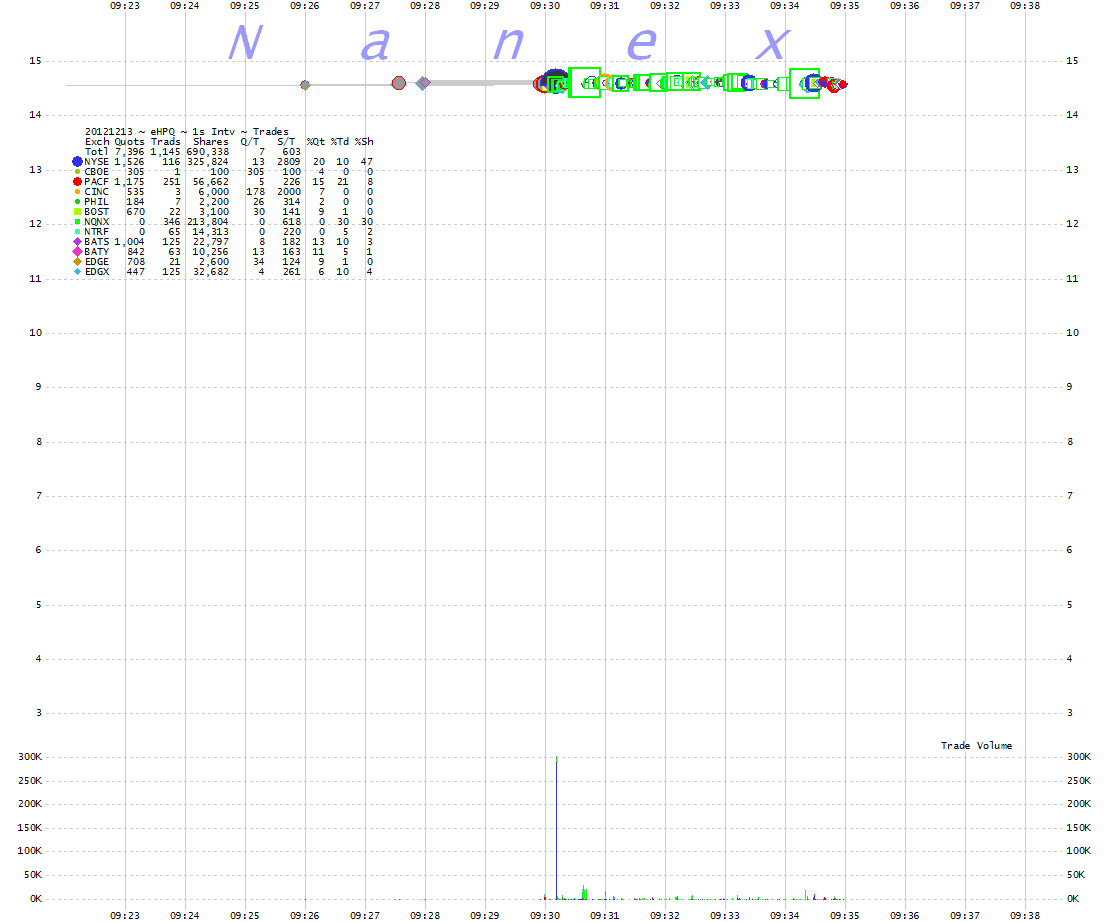Click the 'PACF' exchange label
This screenshot has height=922, width=1109.
point(96,182)
